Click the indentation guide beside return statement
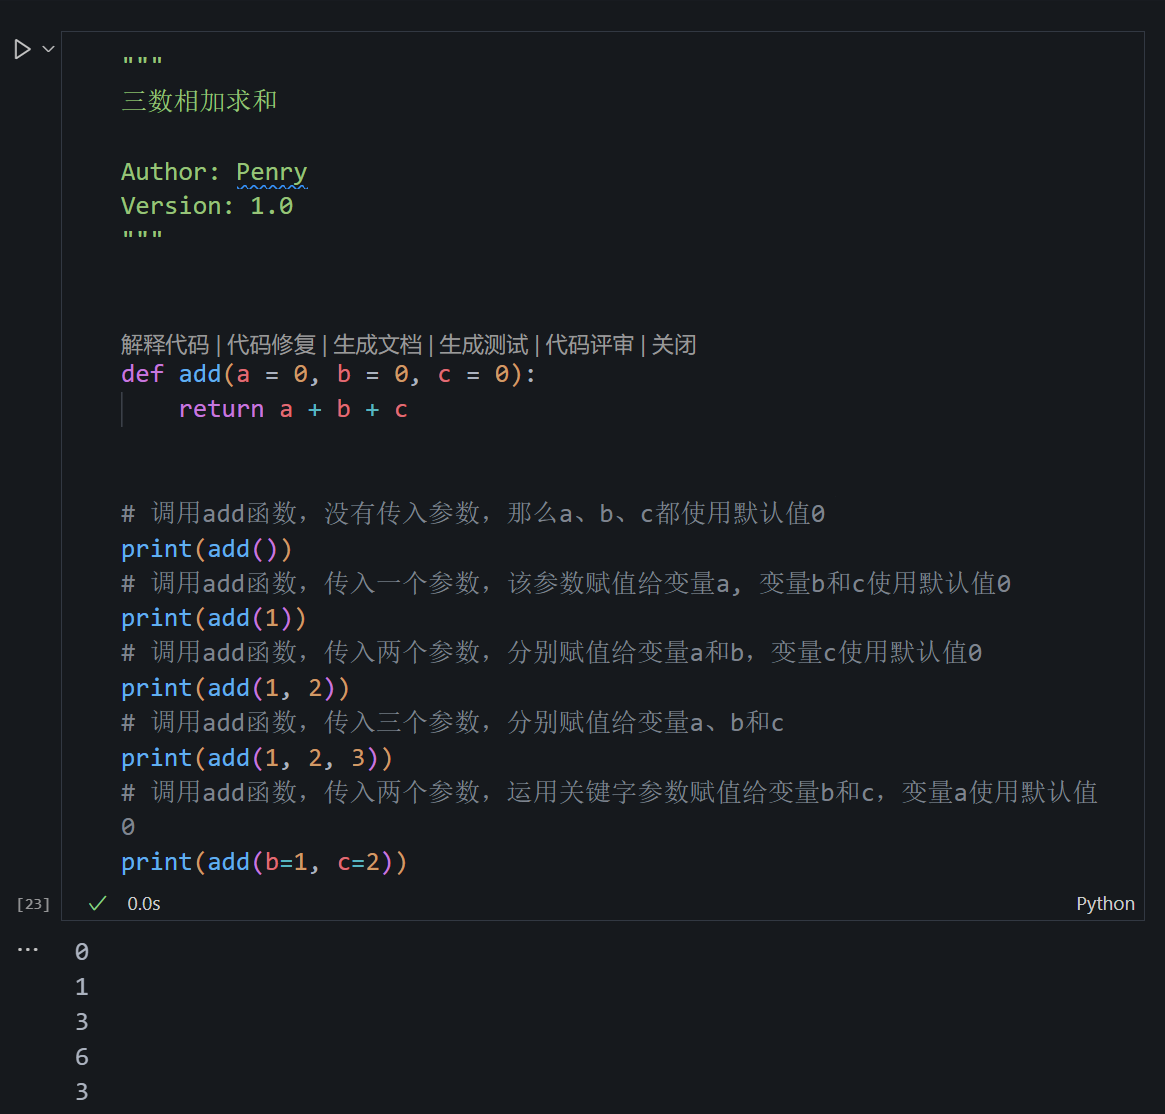 coord(122,408)
